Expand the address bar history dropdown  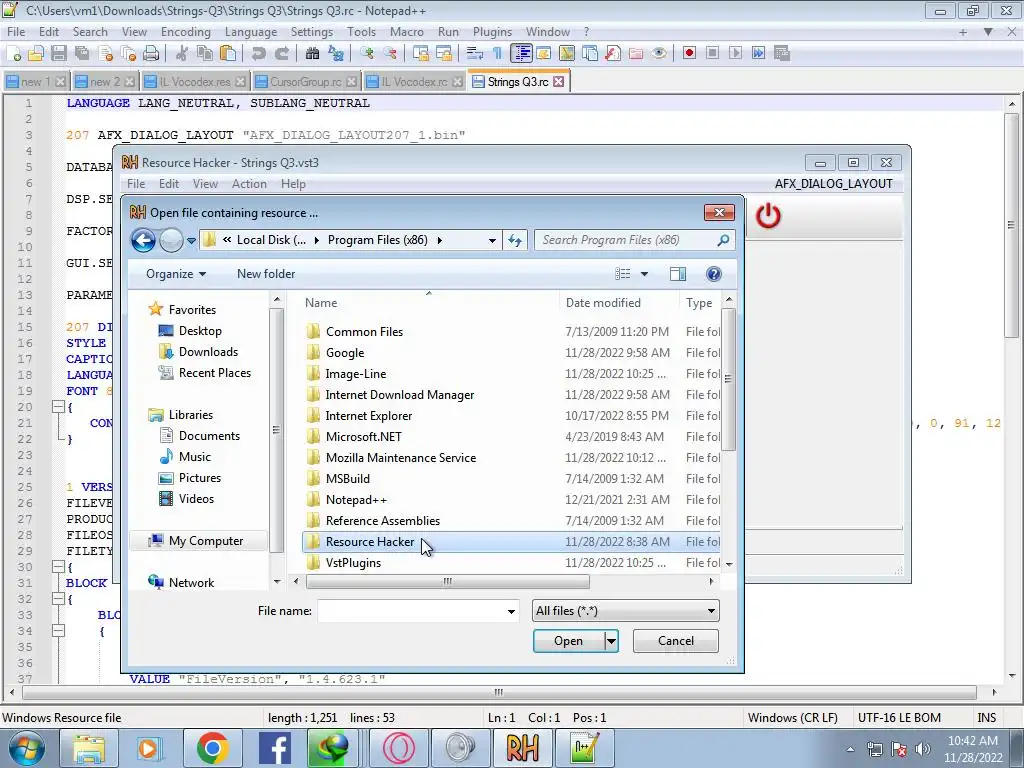click(x=492, y=240)
